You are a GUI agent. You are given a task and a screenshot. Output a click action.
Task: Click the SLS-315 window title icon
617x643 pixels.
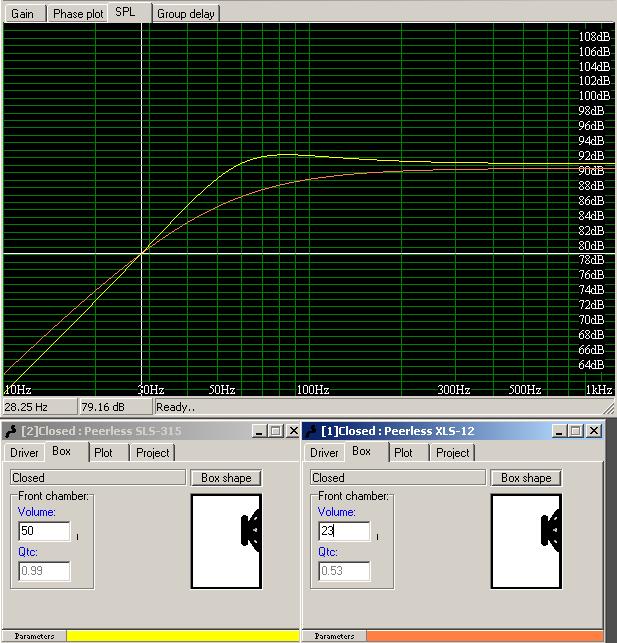tap(11, 431)
